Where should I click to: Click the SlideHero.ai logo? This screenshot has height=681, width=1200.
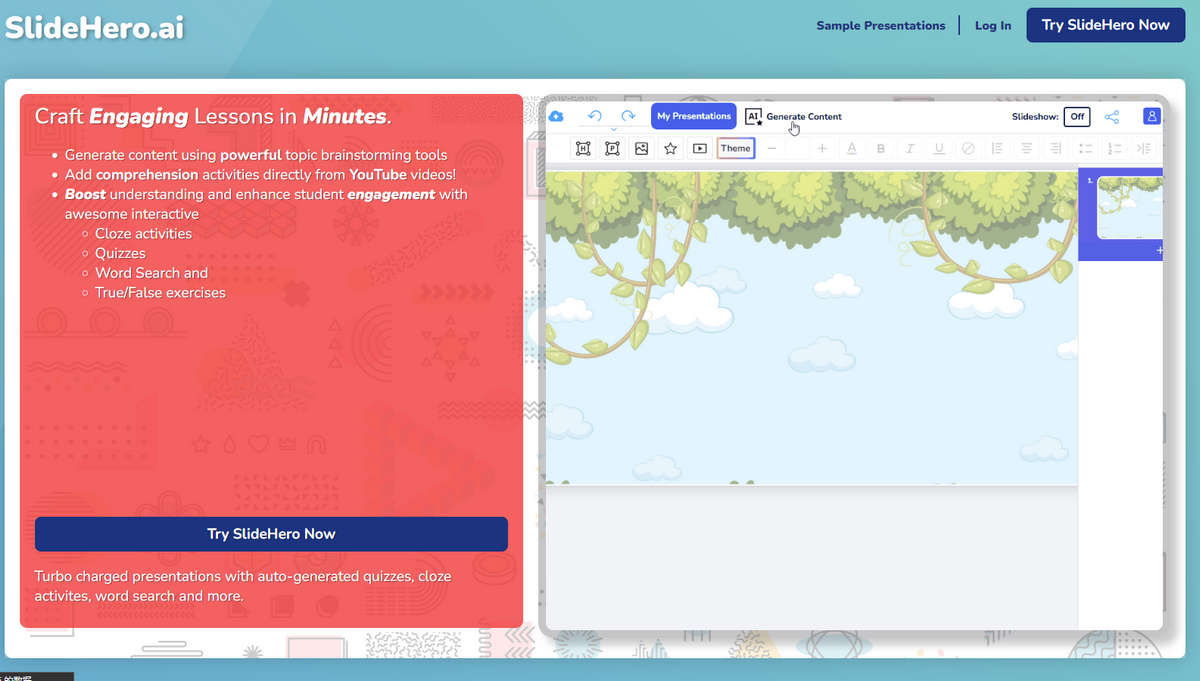point(95,27)
